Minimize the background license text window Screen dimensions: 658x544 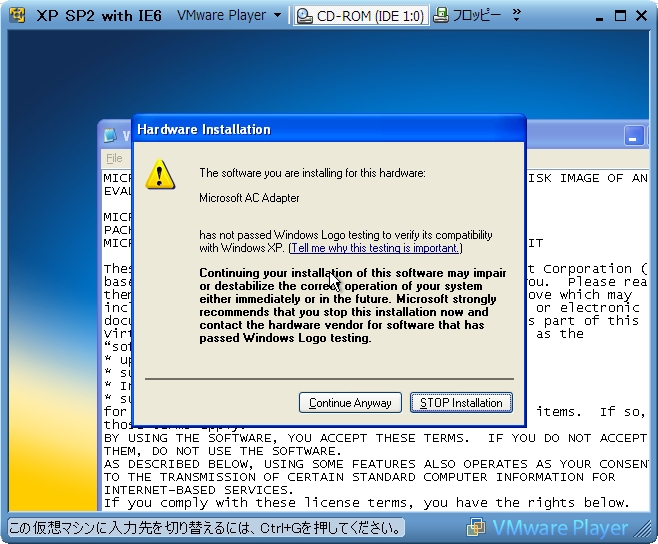click(x=633, y=136)
